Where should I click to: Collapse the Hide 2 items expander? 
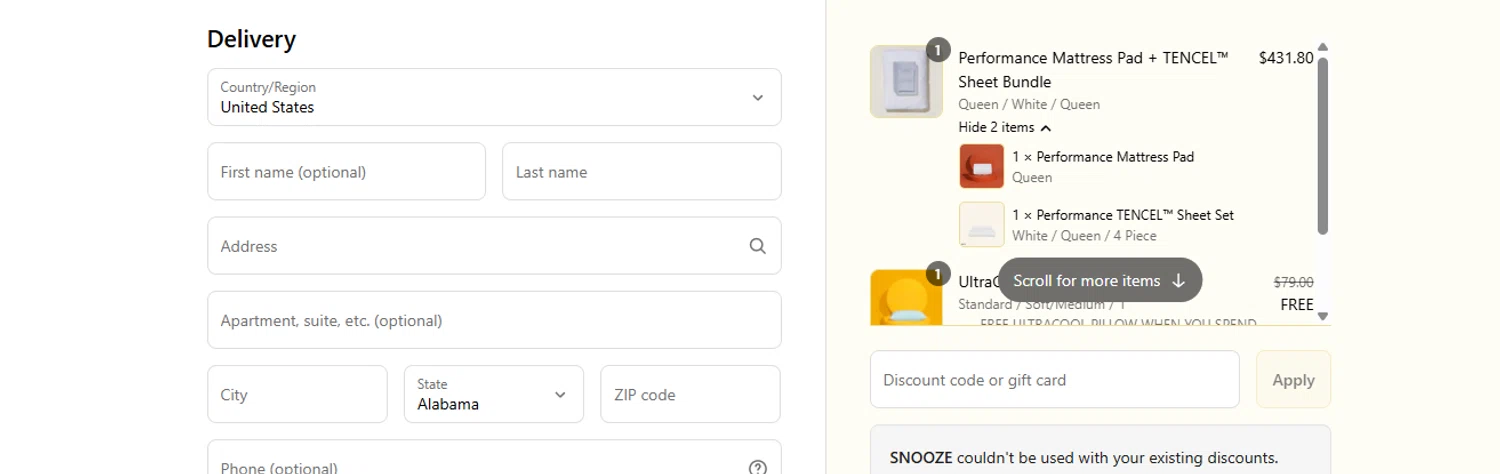click(1004, 127)
